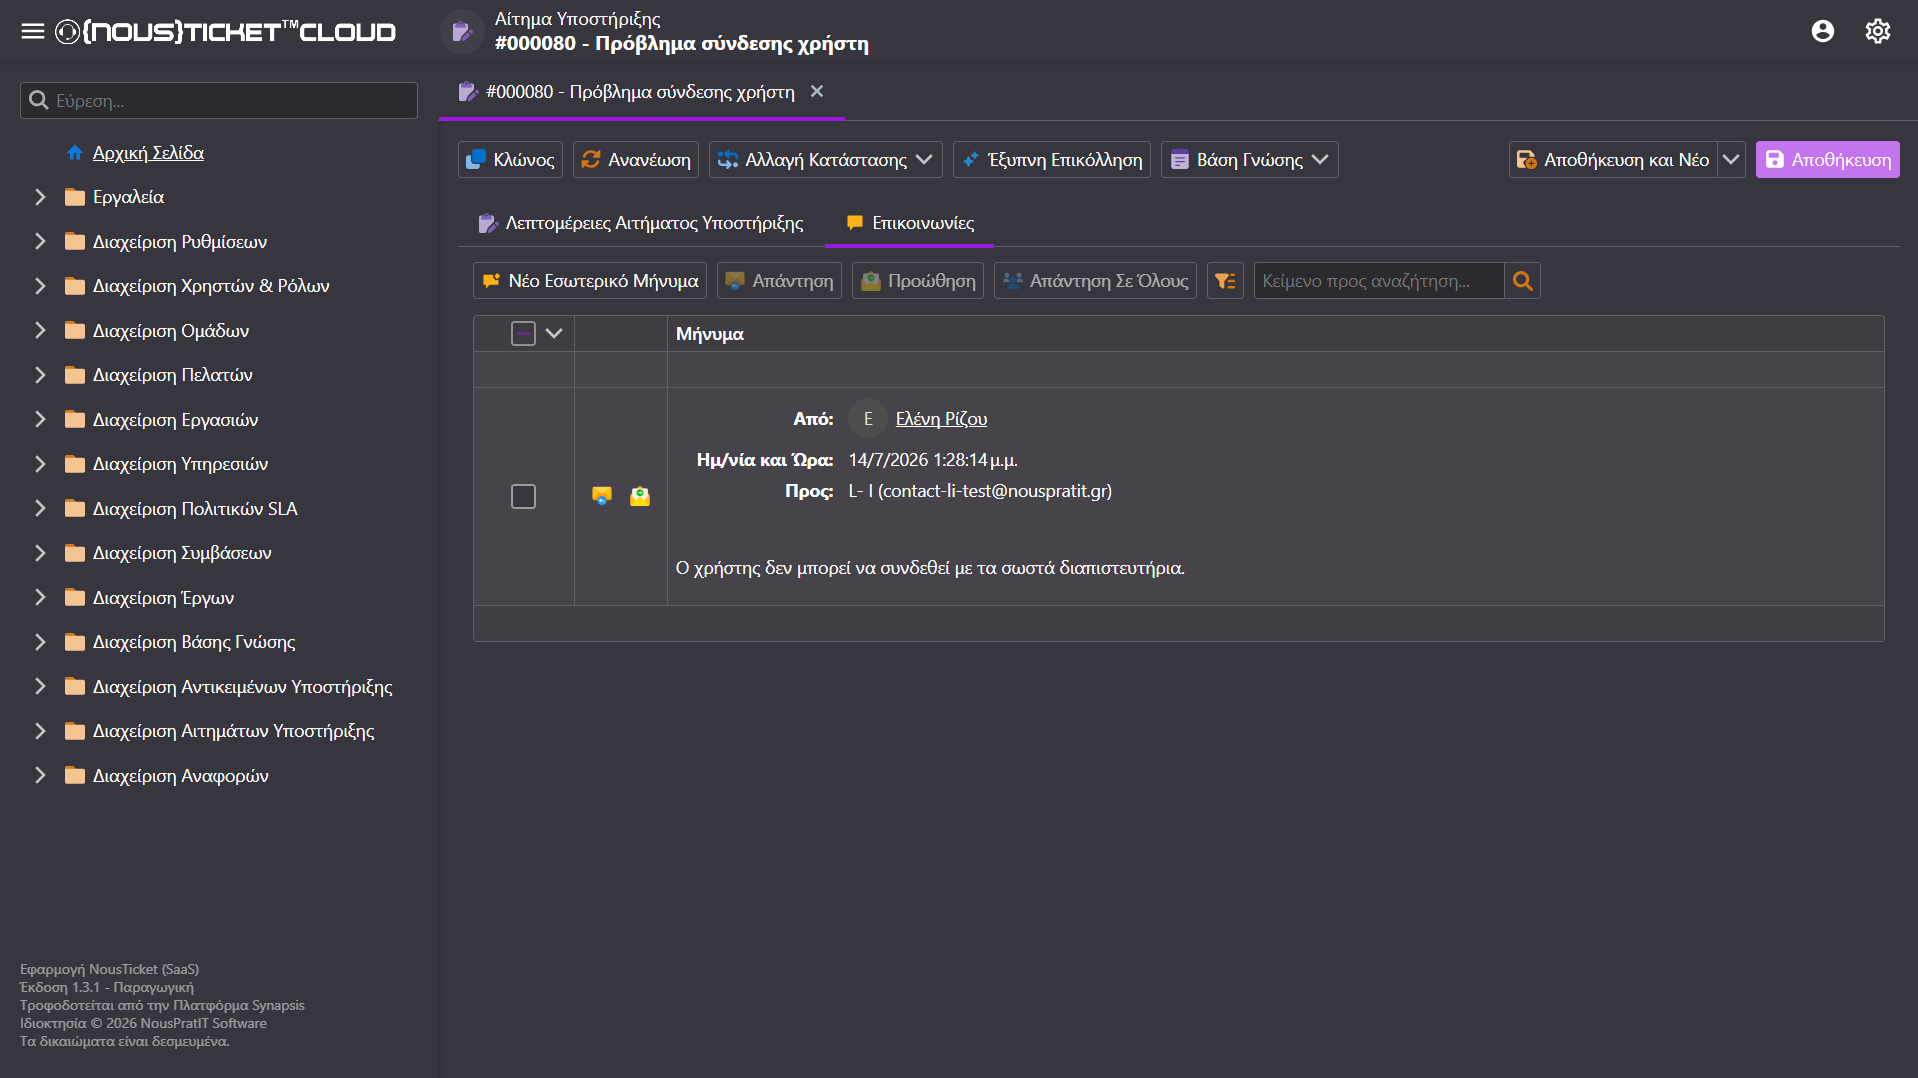Switch to Λεπτομέρειες Αιτήματος Υποστήριξης tab
1918x1078 pixels.
(x=641, y=223)
